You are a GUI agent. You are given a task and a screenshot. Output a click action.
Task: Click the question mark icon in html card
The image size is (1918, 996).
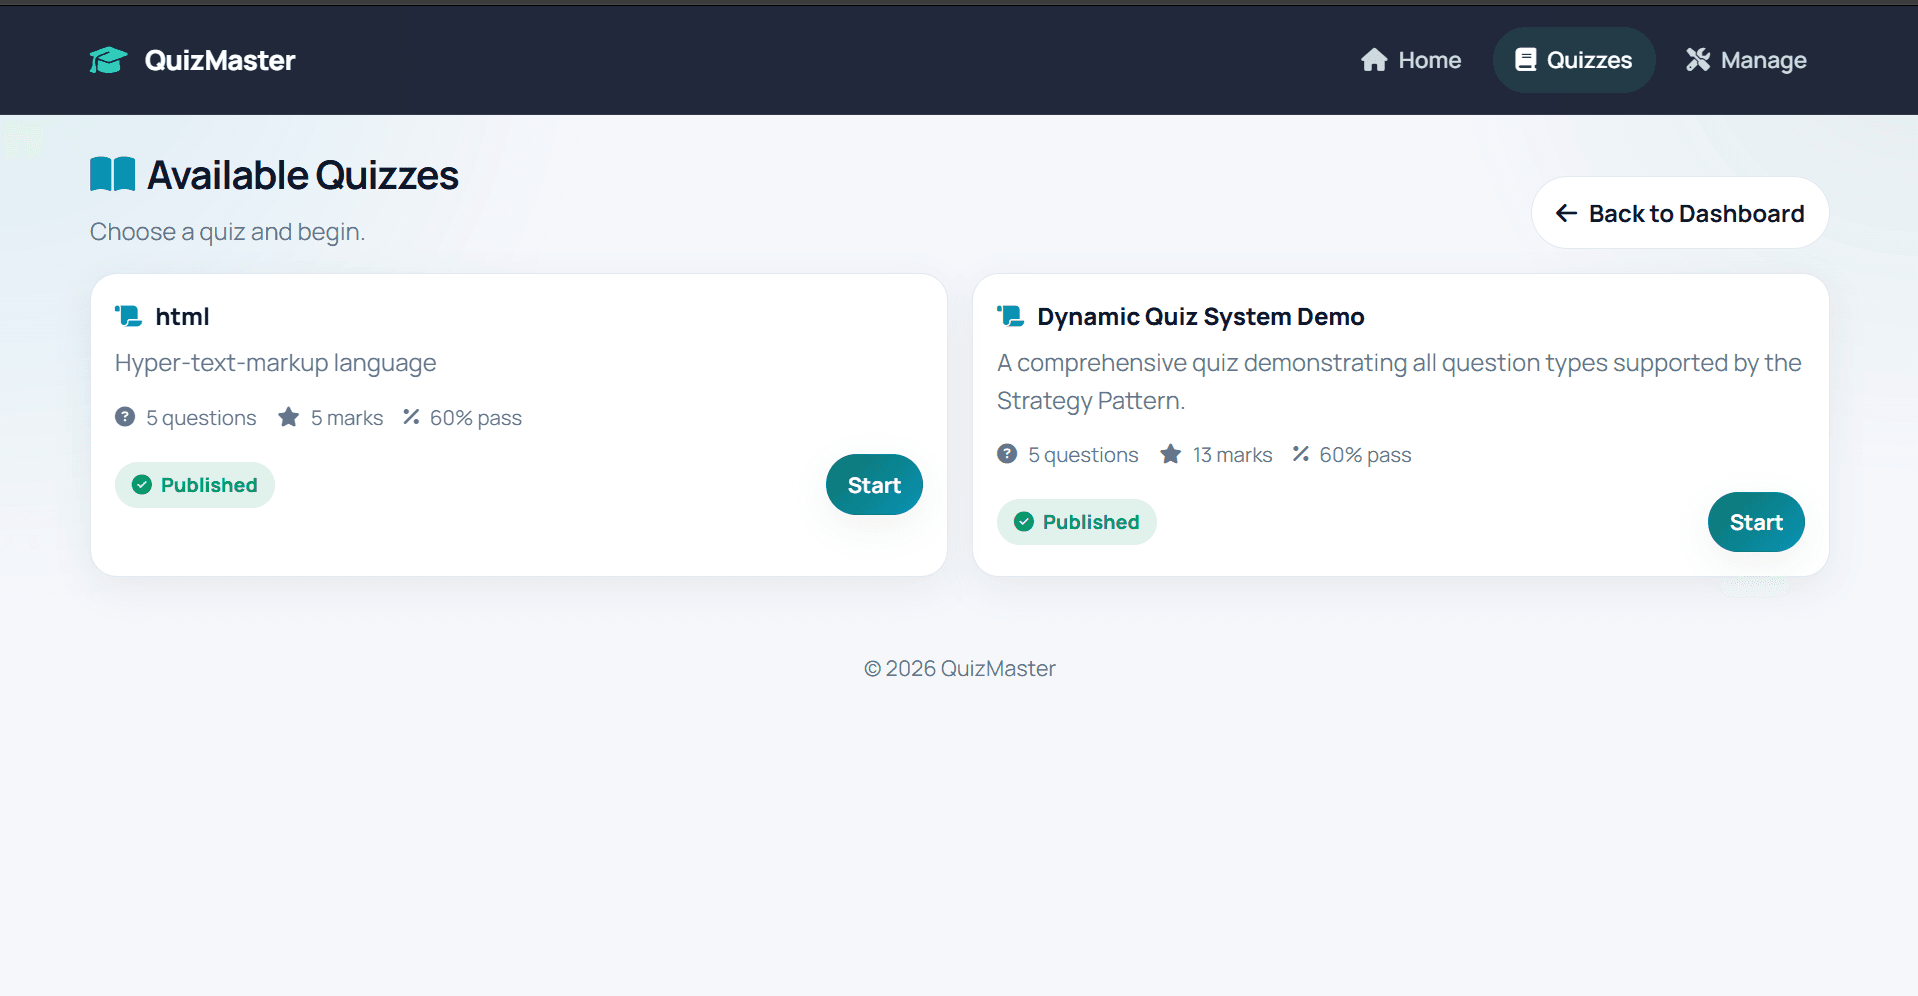coord(125,417)
